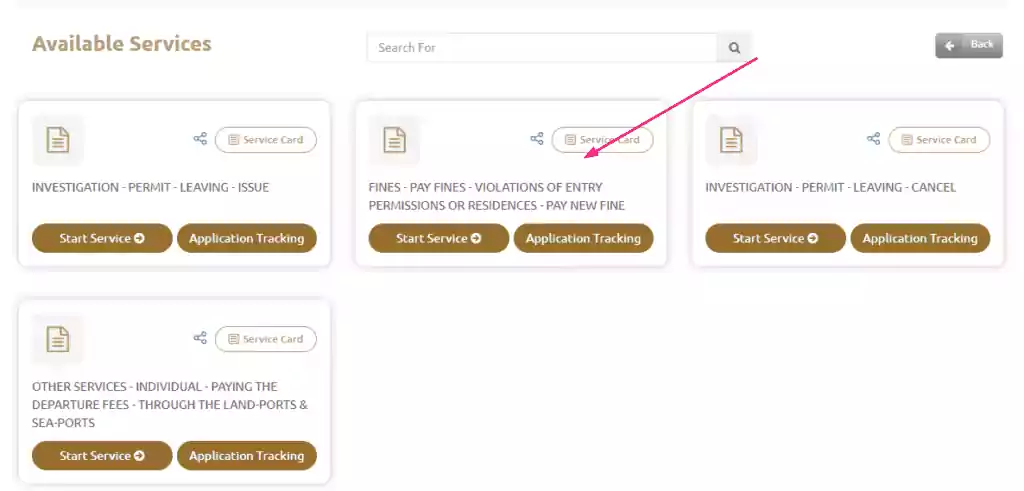1024x491 pixels.
Task: Click the search magnifier icon
Action: pos(735,48)
